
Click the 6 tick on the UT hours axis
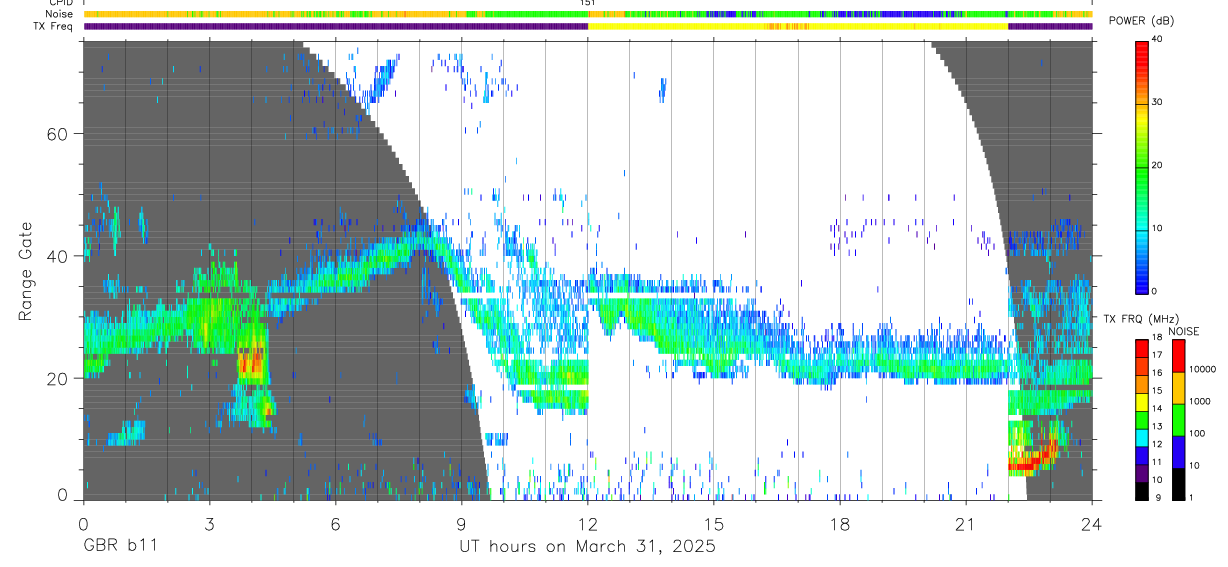point(335,523)
